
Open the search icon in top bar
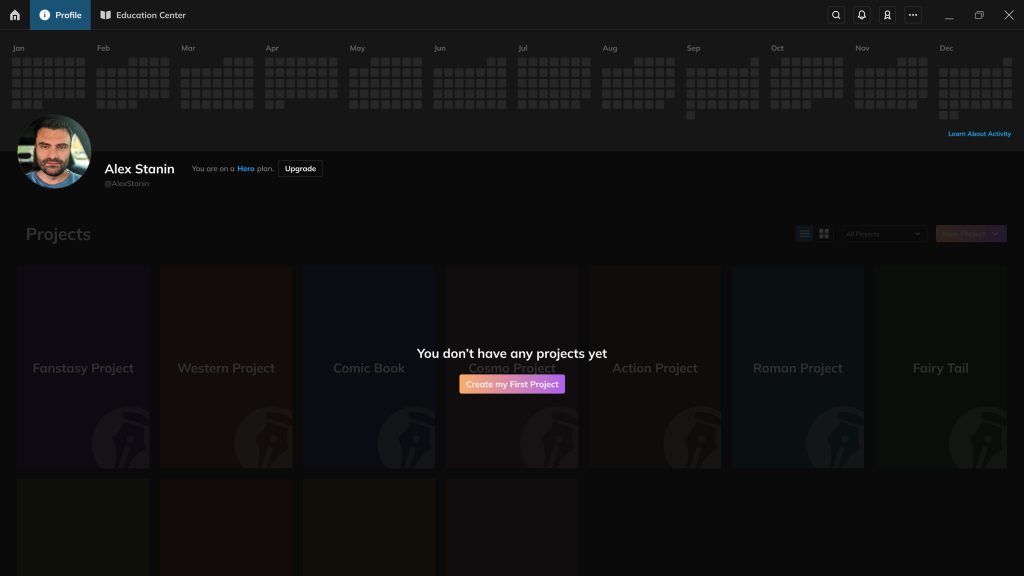tap(837, 15)
